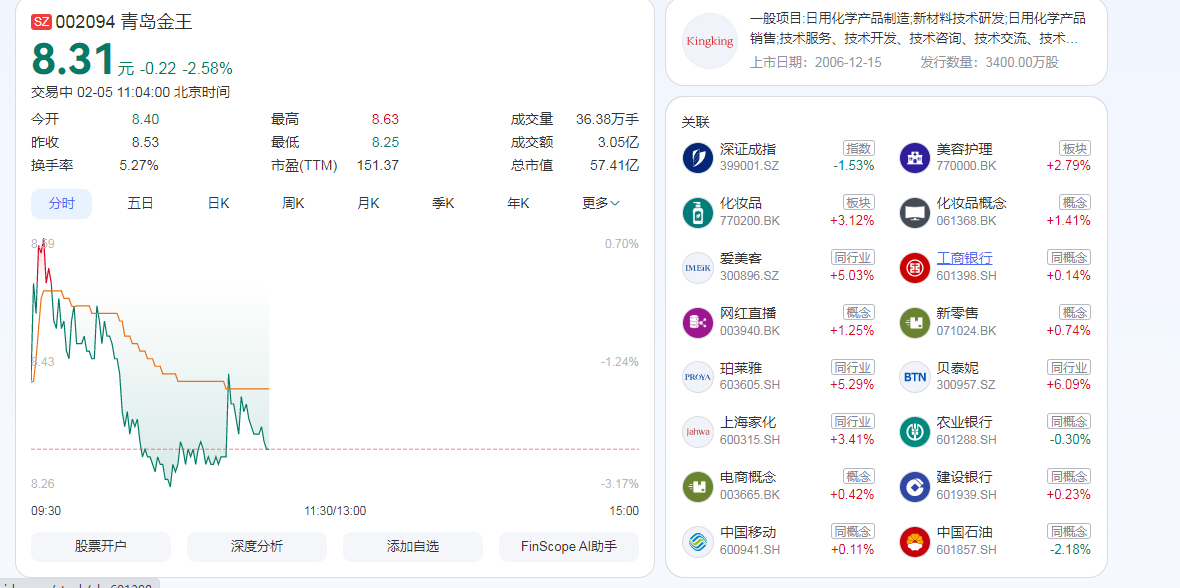The image size is (1180, 588).
Task: Open the 网红直播 concept icon
Action: pos(698,323)
